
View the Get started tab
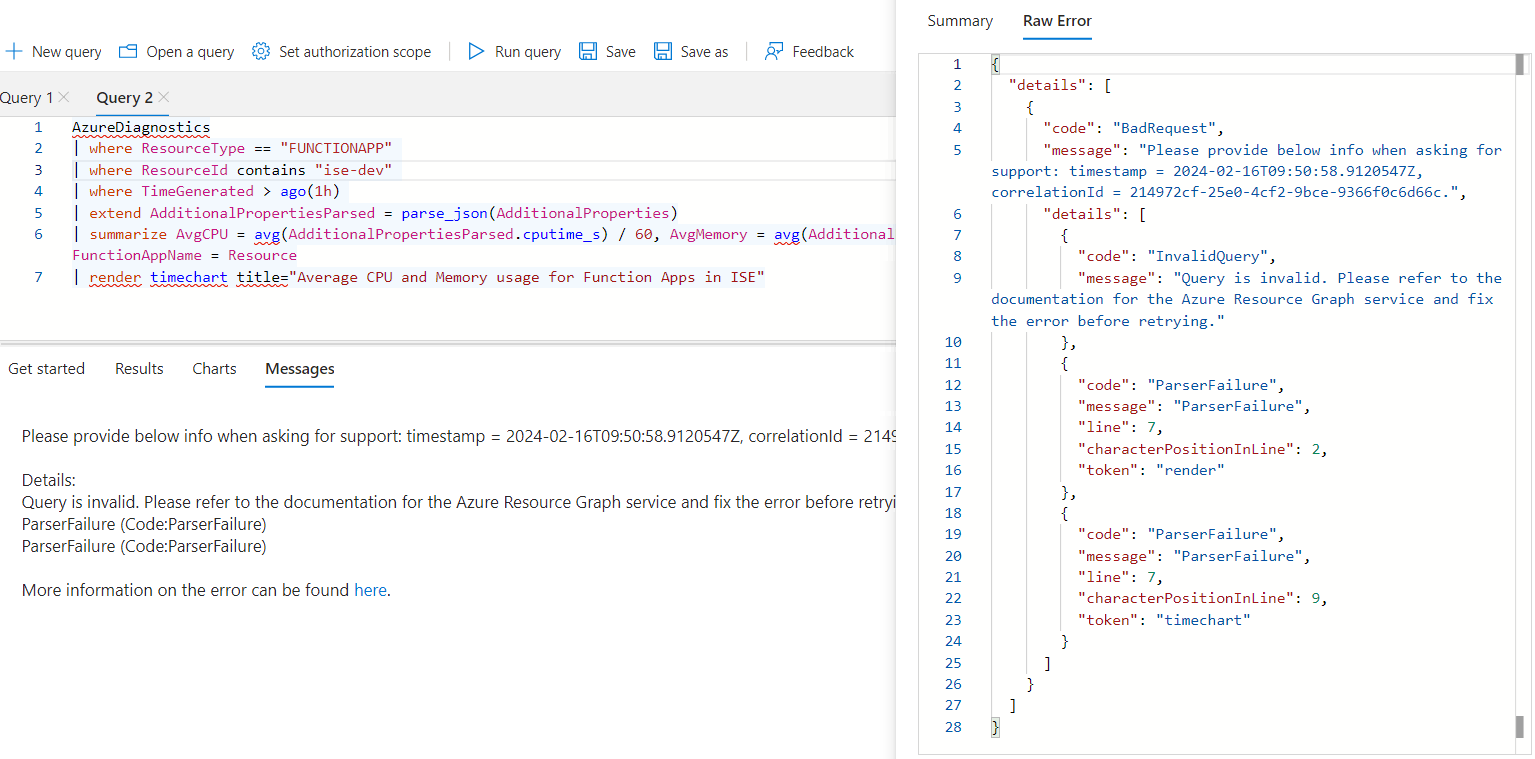46,368
